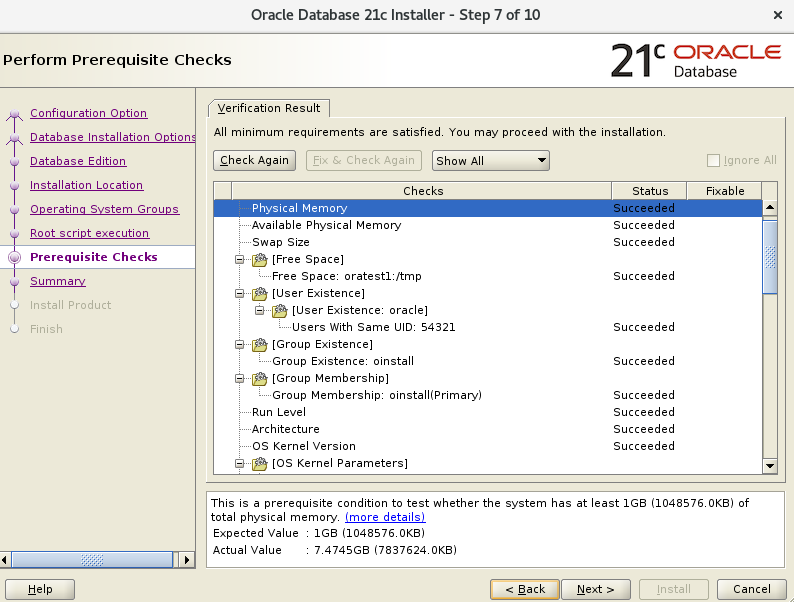Click the Group Existence folder icon

point(260,345)
